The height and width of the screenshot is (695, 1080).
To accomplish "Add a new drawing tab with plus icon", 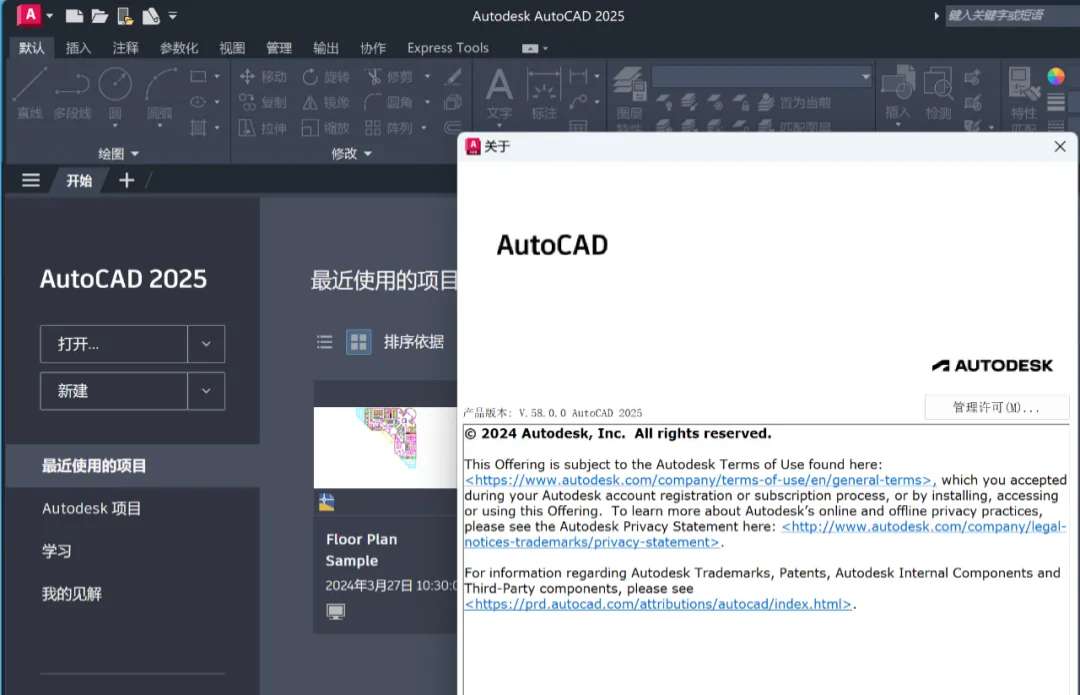I will coord(126,180).
